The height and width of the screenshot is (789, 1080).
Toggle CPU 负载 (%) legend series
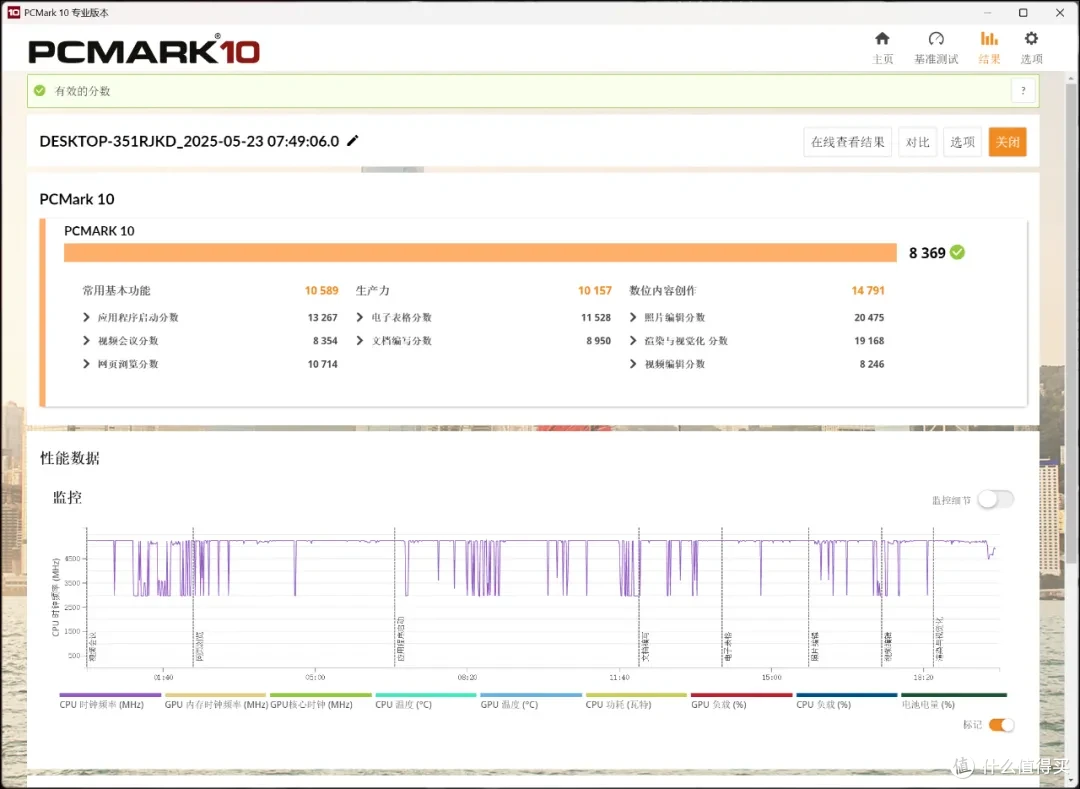tap(847, 701)
